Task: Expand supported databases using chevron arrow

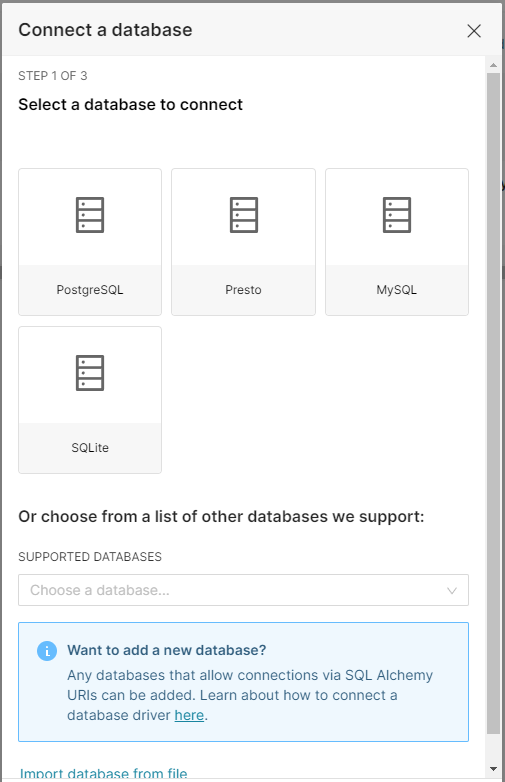Action: [x=452, y=590]
